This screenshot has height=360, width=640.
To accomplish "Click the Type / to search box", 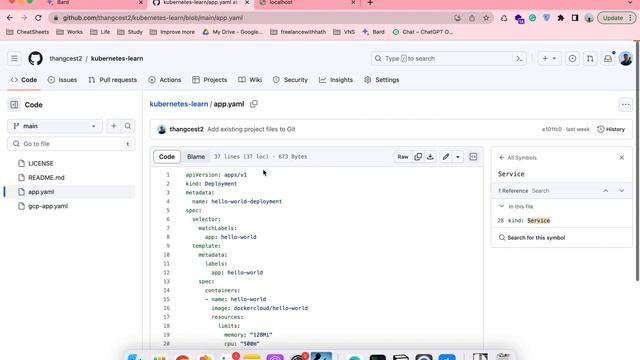I will [443, 59].
